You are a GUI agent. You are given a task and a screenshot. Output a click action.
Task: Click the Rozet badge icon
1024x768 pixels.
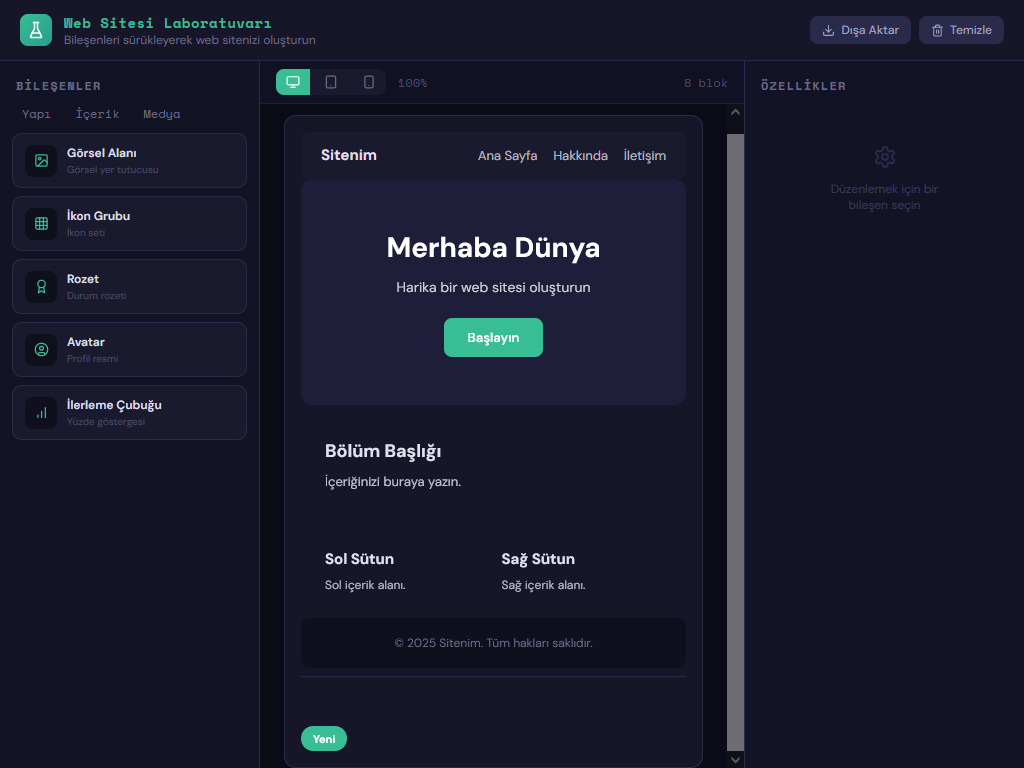[x=41, y=287]
